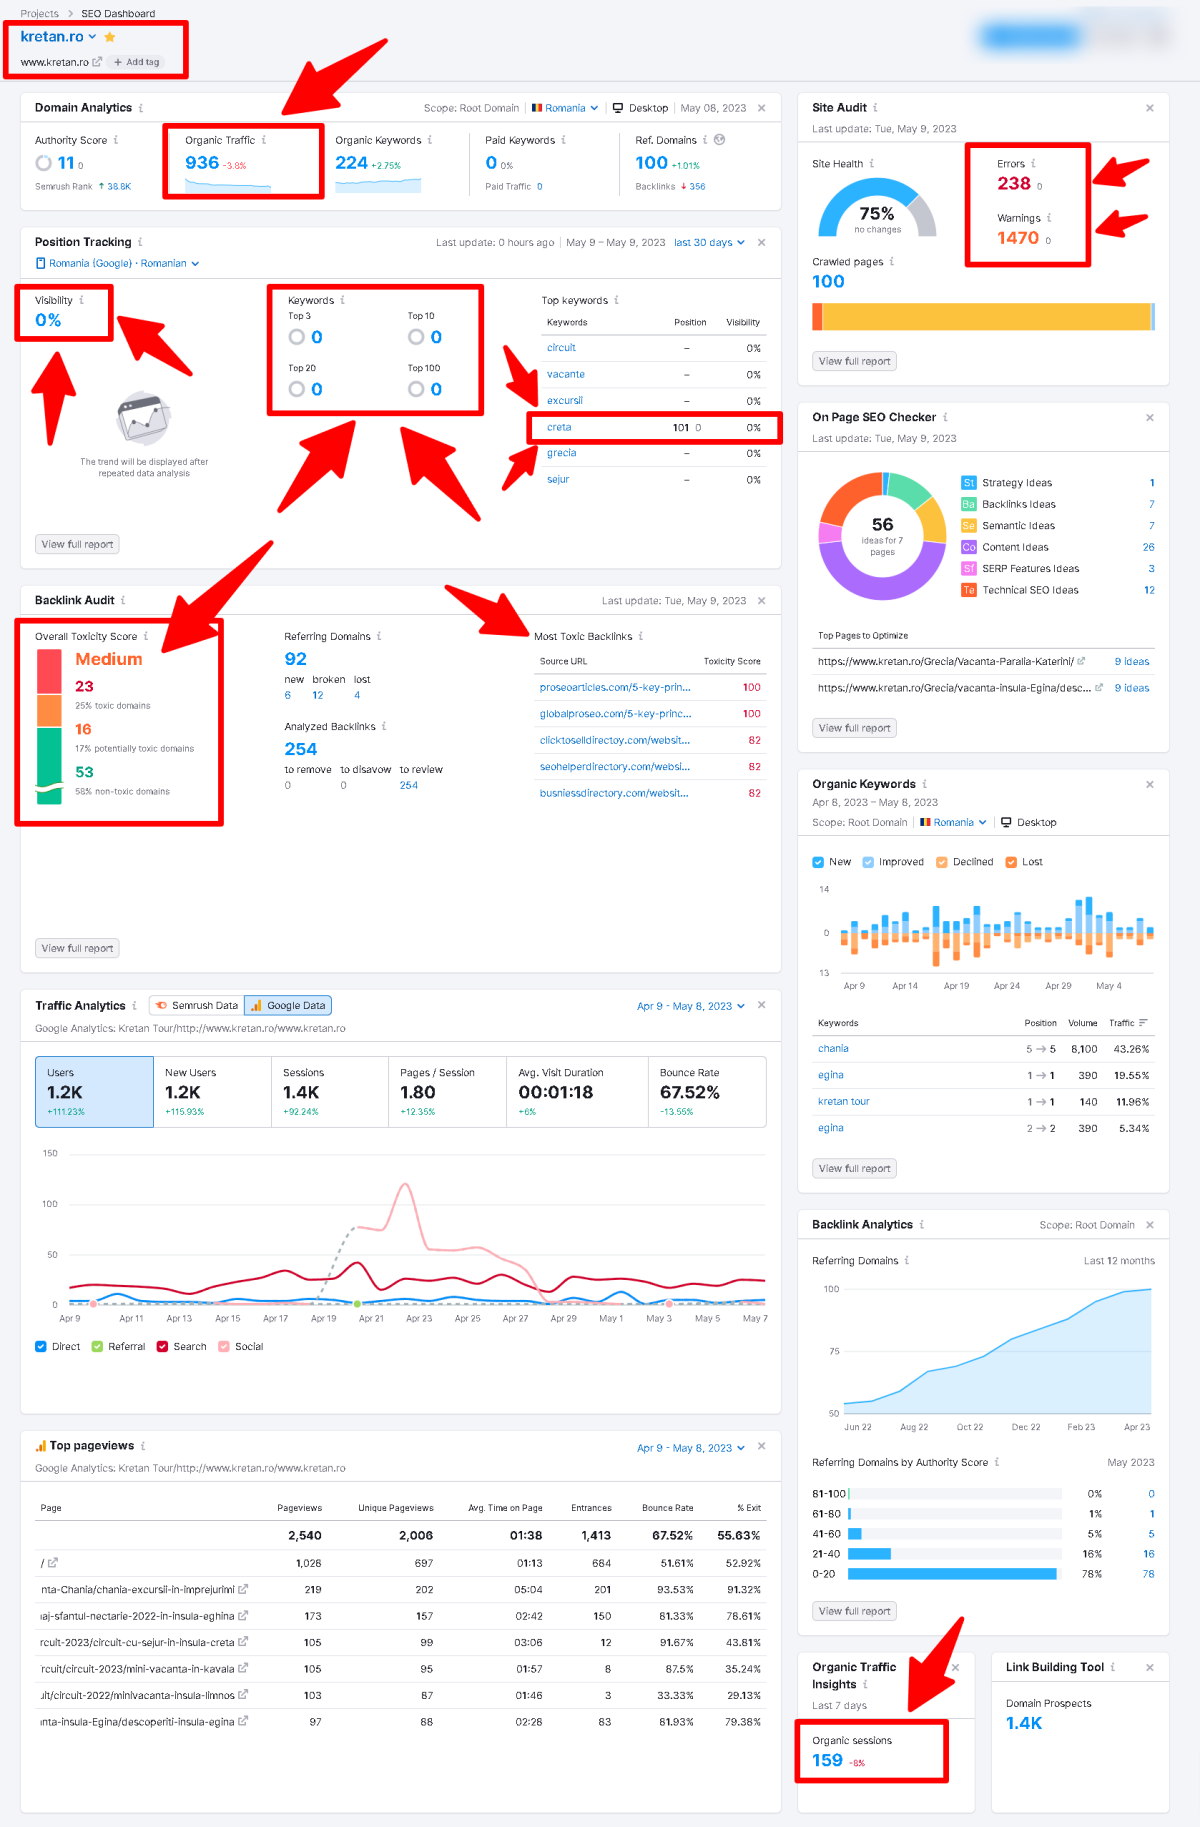Click settings gear icon next to Ref. Domains
Image resolution: width=1200 pixels, height=1827 pixels.
[x=719, y=140]
